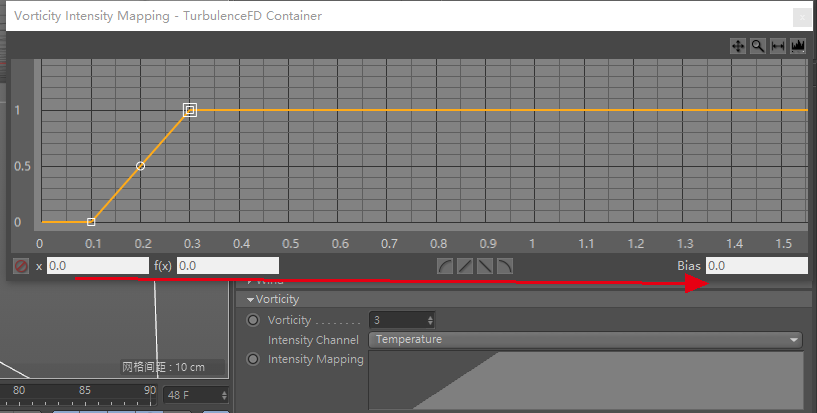Viewport: 817px width, 413px height.
Task: Click frame 80 on the timeline ruler
Action: pos(19,390)
